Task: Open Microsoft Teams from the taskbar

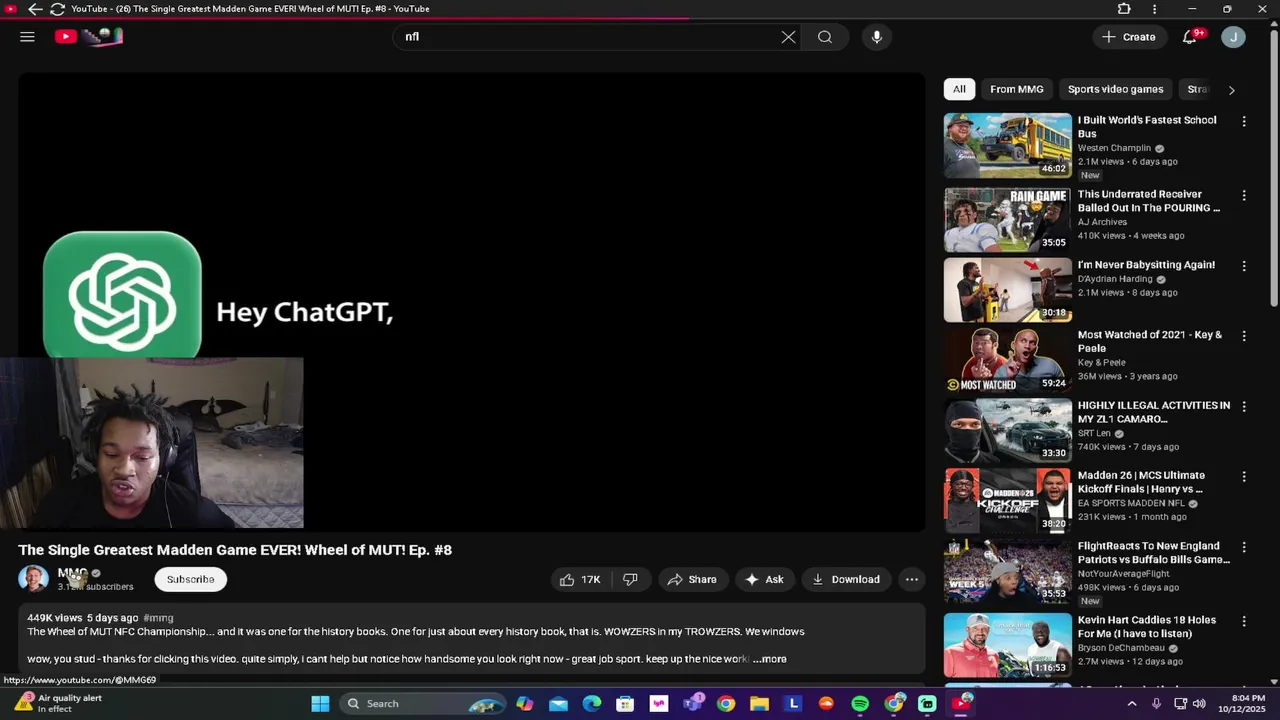Action: coord(692,704)
